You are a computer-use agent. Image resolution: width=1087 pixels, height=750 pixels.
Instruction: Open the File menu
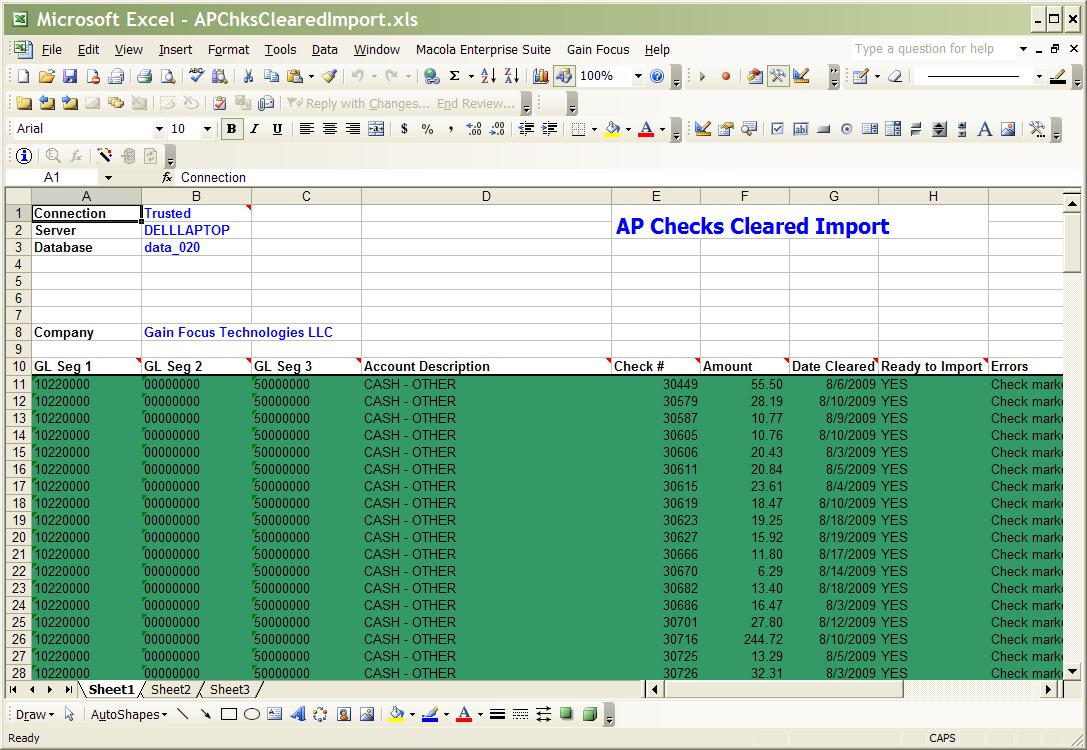(x=52, y=49)
